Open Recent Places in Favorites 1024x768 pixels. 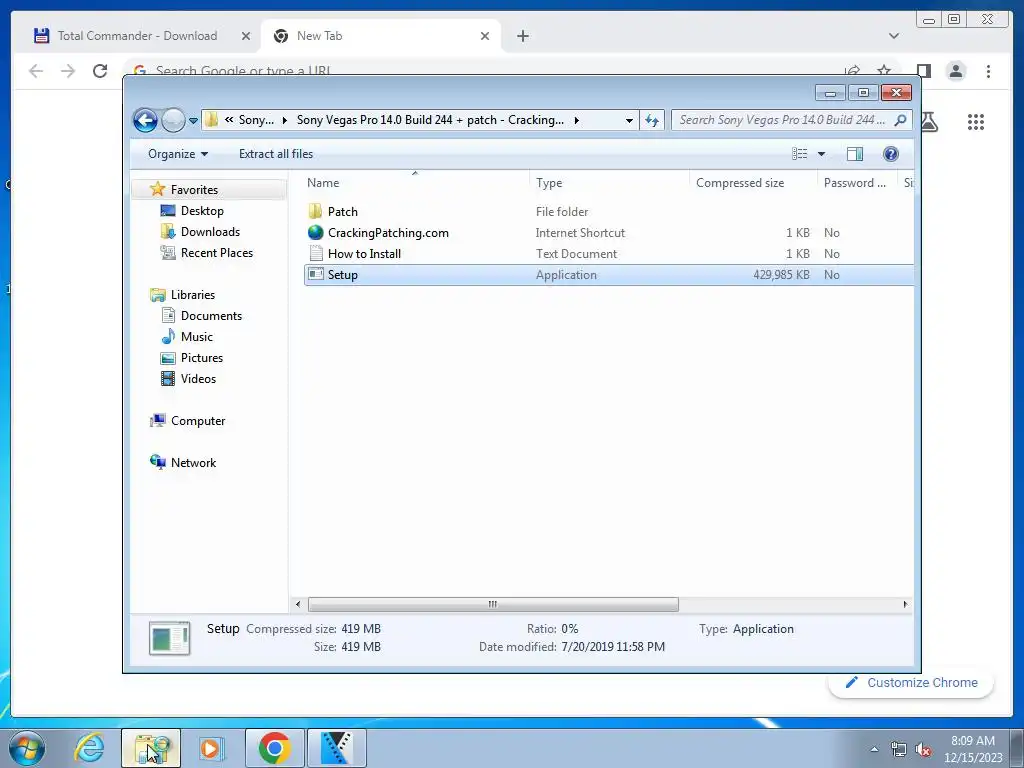(216, 253)
